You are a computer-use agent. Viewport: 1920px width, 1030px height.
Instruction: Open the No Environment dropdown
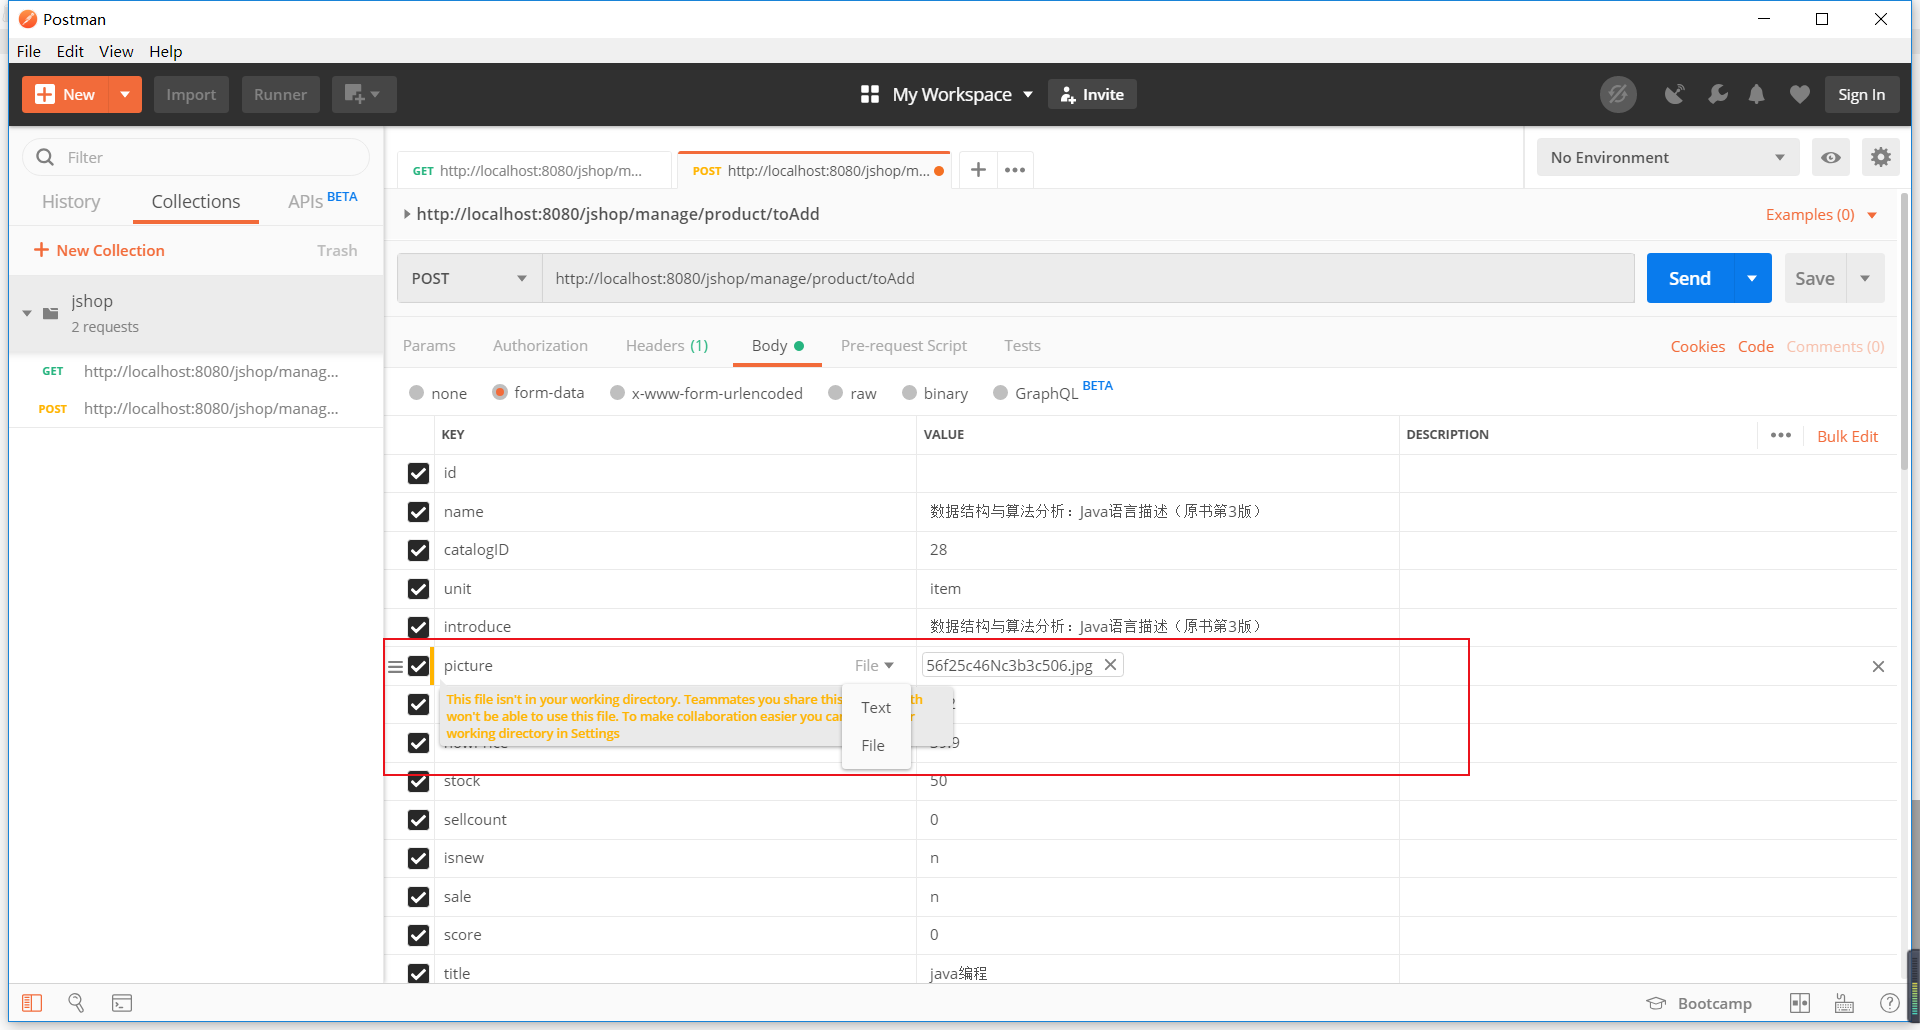click(x=1666, y=157)
